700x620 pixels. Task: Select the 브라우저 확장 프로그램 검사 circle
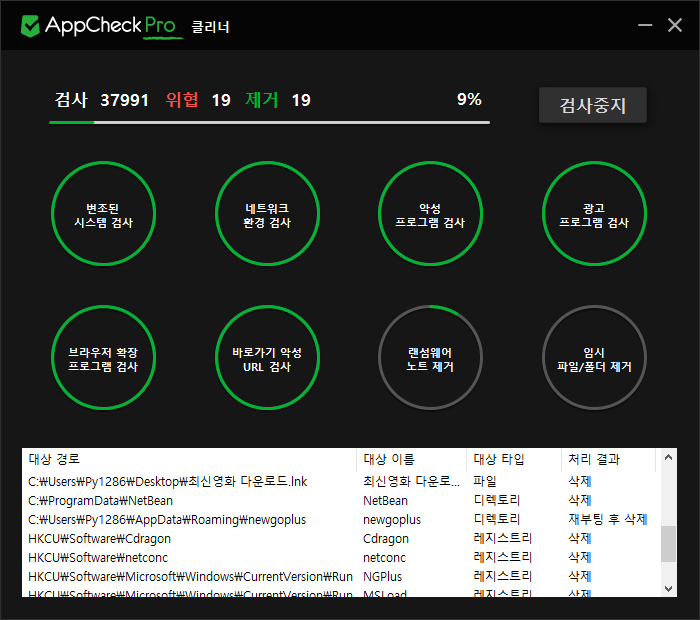104,358
